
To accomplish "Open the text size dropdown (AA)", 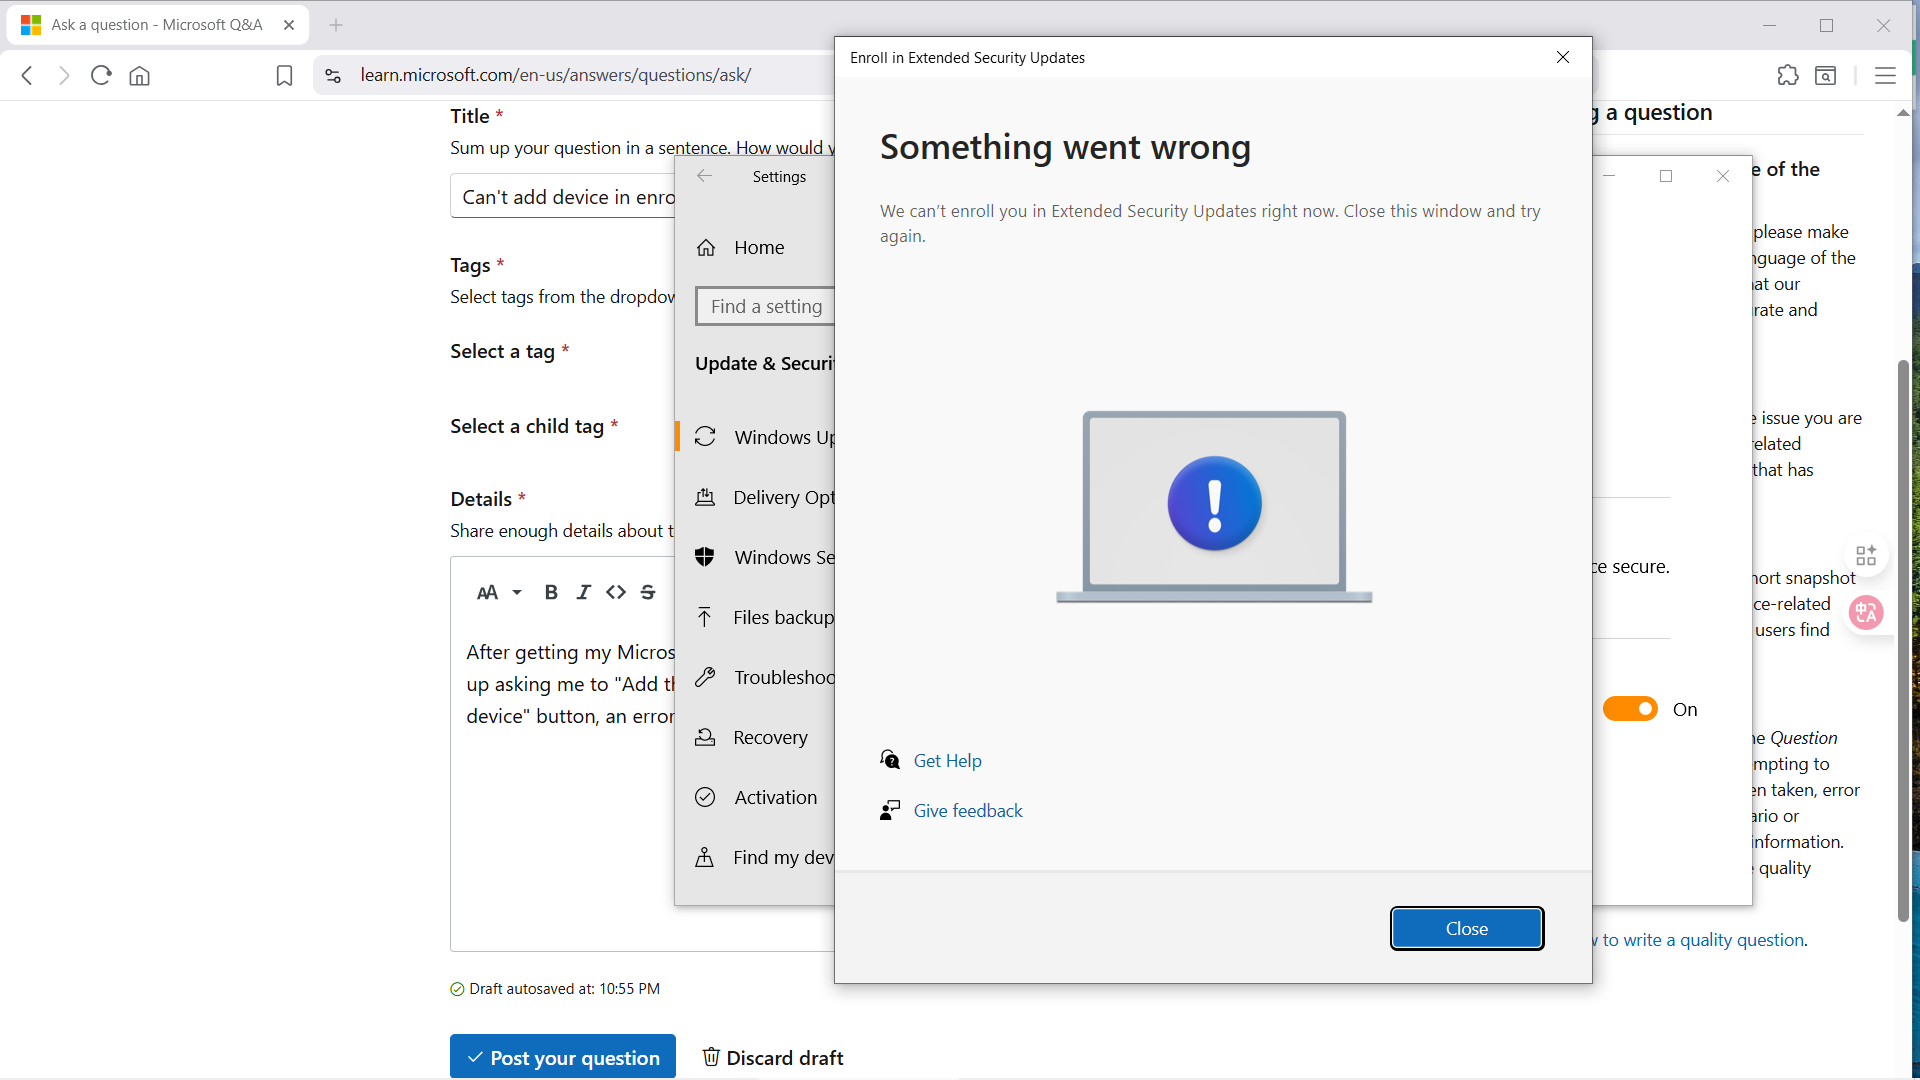I will tap(499, 592).
